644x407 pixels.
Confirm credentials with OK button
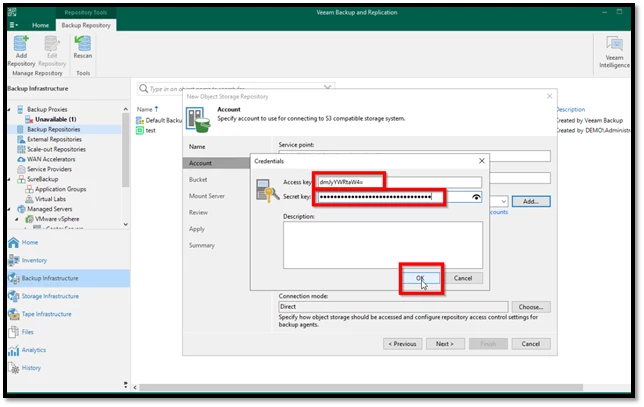click(x=421, y=278)
